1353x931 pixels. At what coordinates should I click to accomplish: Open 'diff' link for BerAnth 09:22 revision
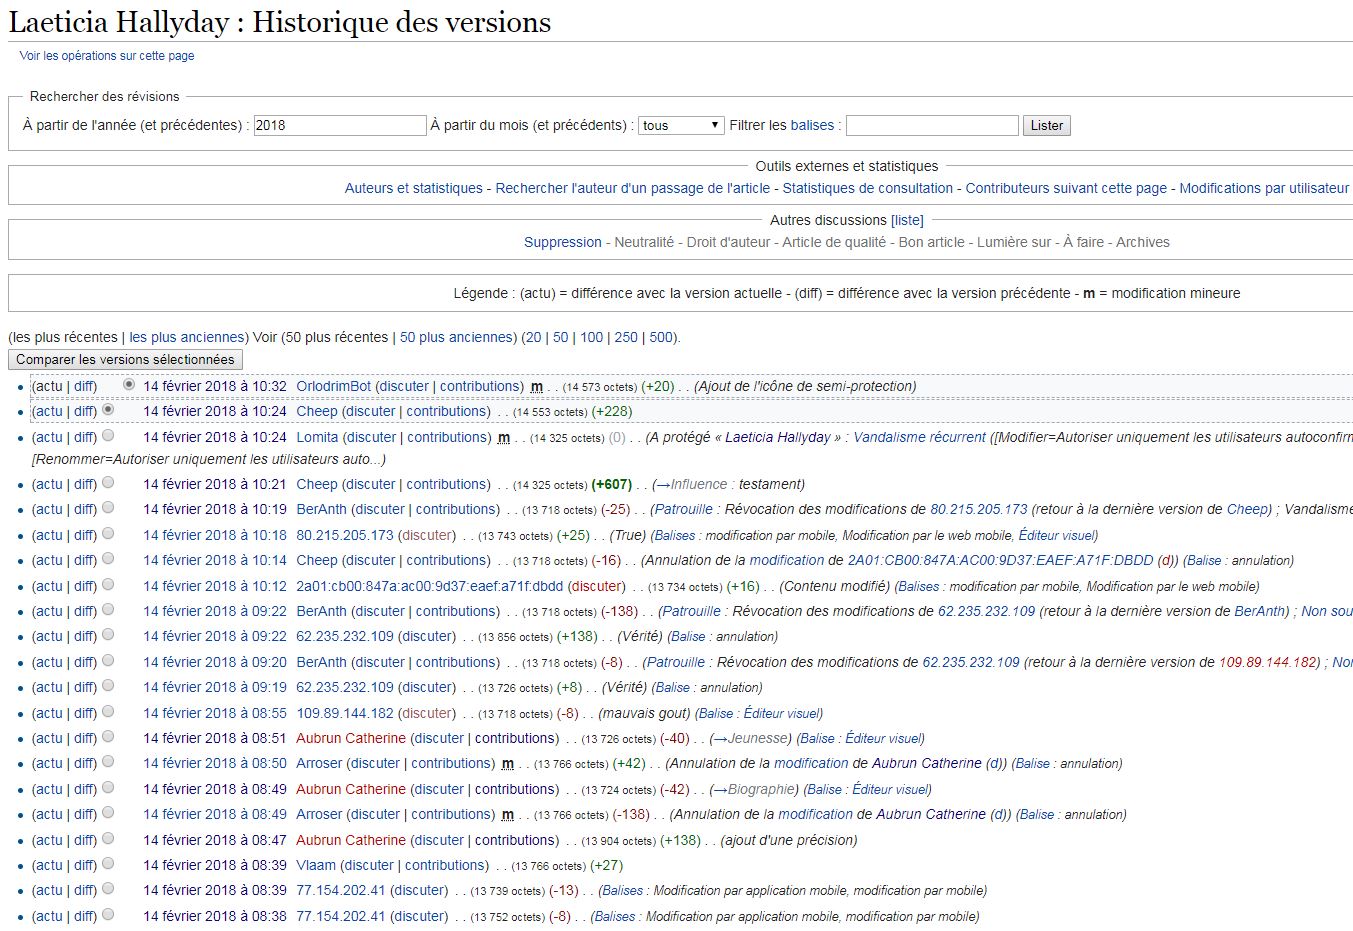pos(85,611)
